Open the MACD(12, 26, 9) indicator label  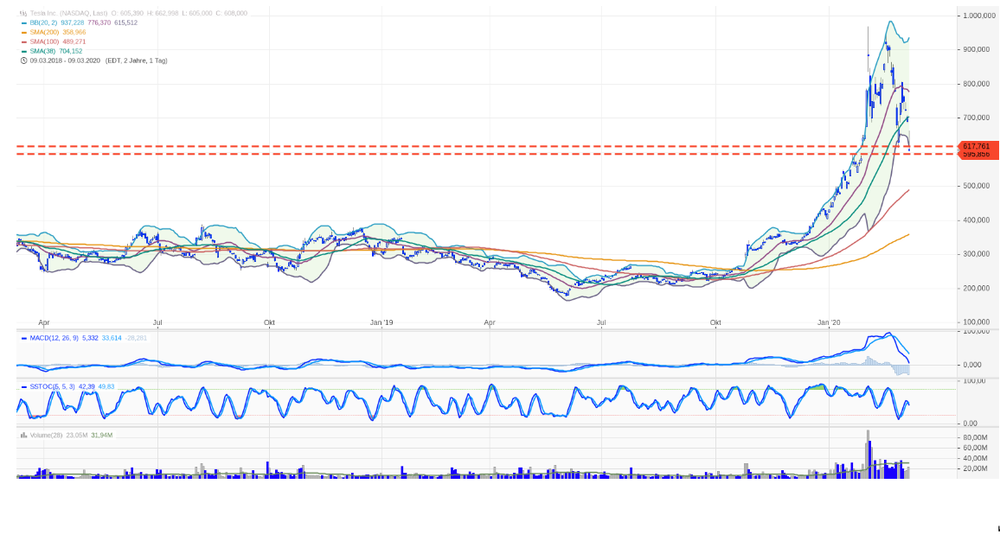pos(54,338)
